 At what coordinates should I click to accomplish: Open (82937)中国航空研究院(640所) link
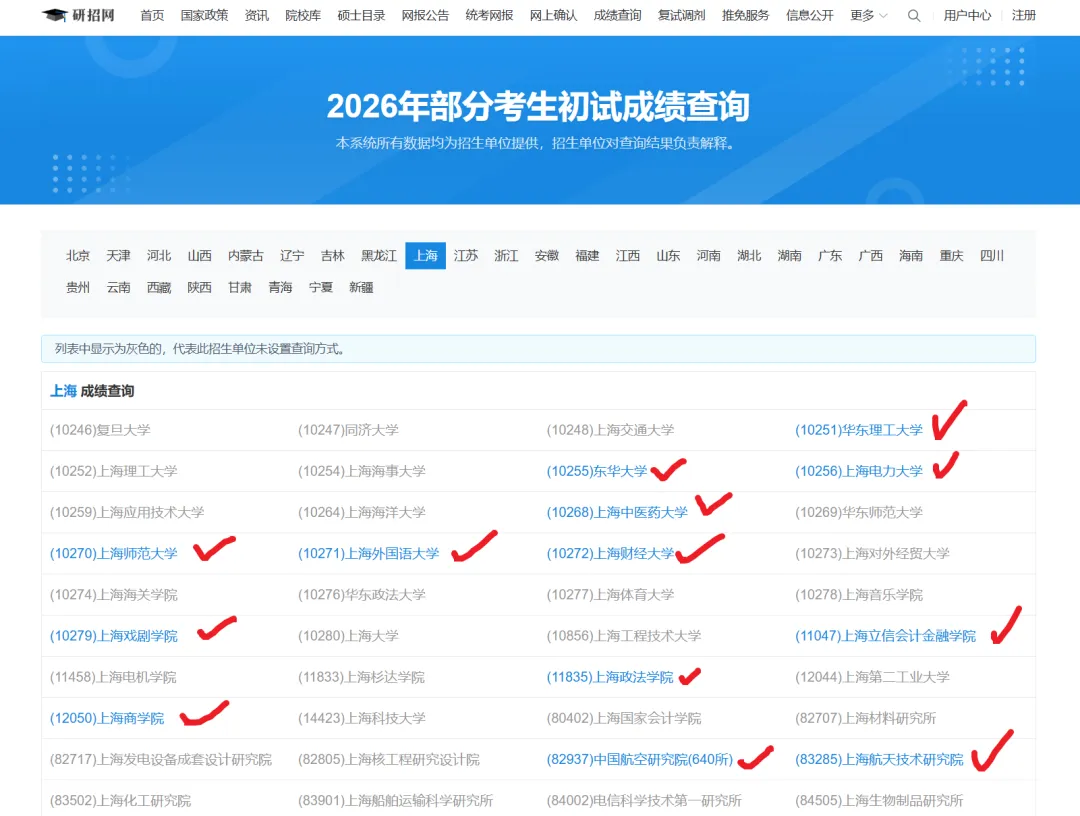coord(640,760)
